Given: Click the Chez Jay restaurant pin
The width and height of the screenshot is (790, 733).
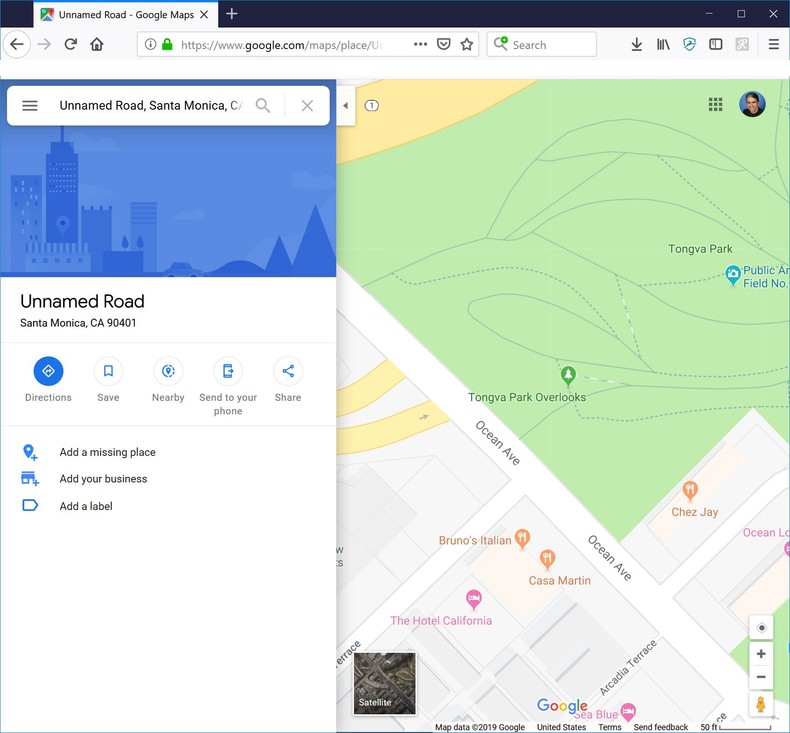Looking at the screenshot, I should click(690, 491).
